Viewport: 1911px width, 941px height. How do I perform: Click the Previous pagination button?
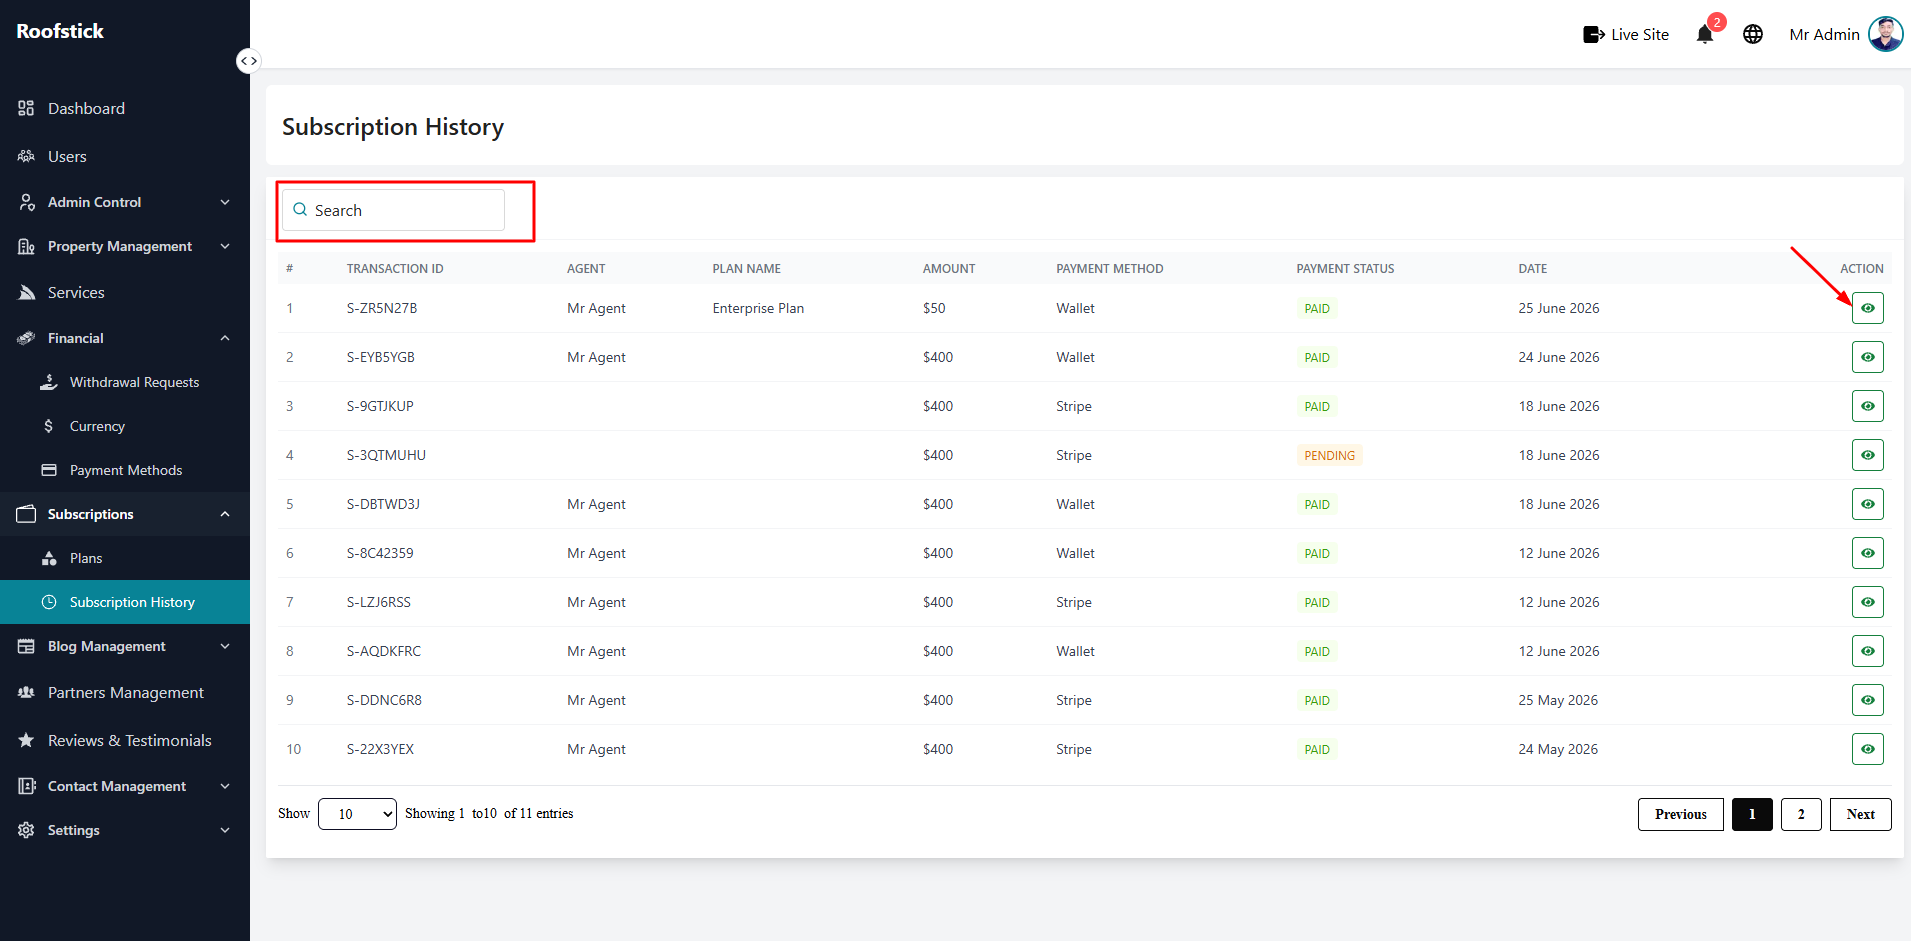pos(1680,814)
